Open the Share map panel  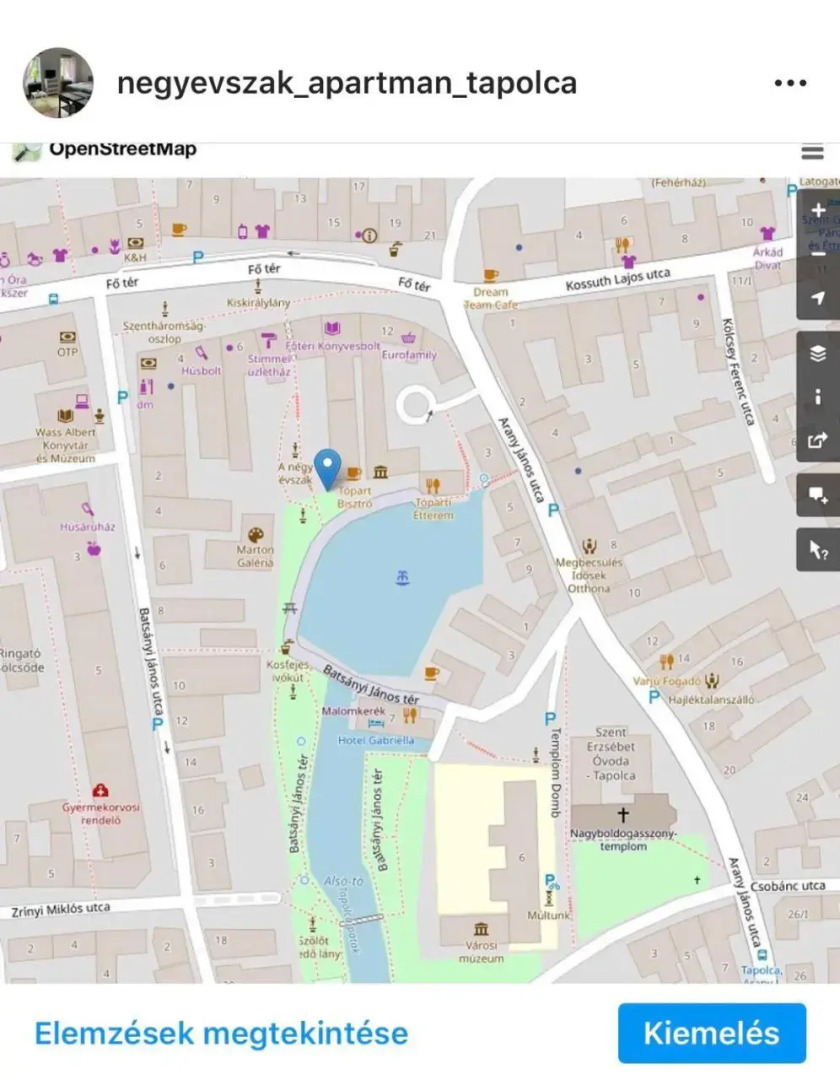click(819, 439)
